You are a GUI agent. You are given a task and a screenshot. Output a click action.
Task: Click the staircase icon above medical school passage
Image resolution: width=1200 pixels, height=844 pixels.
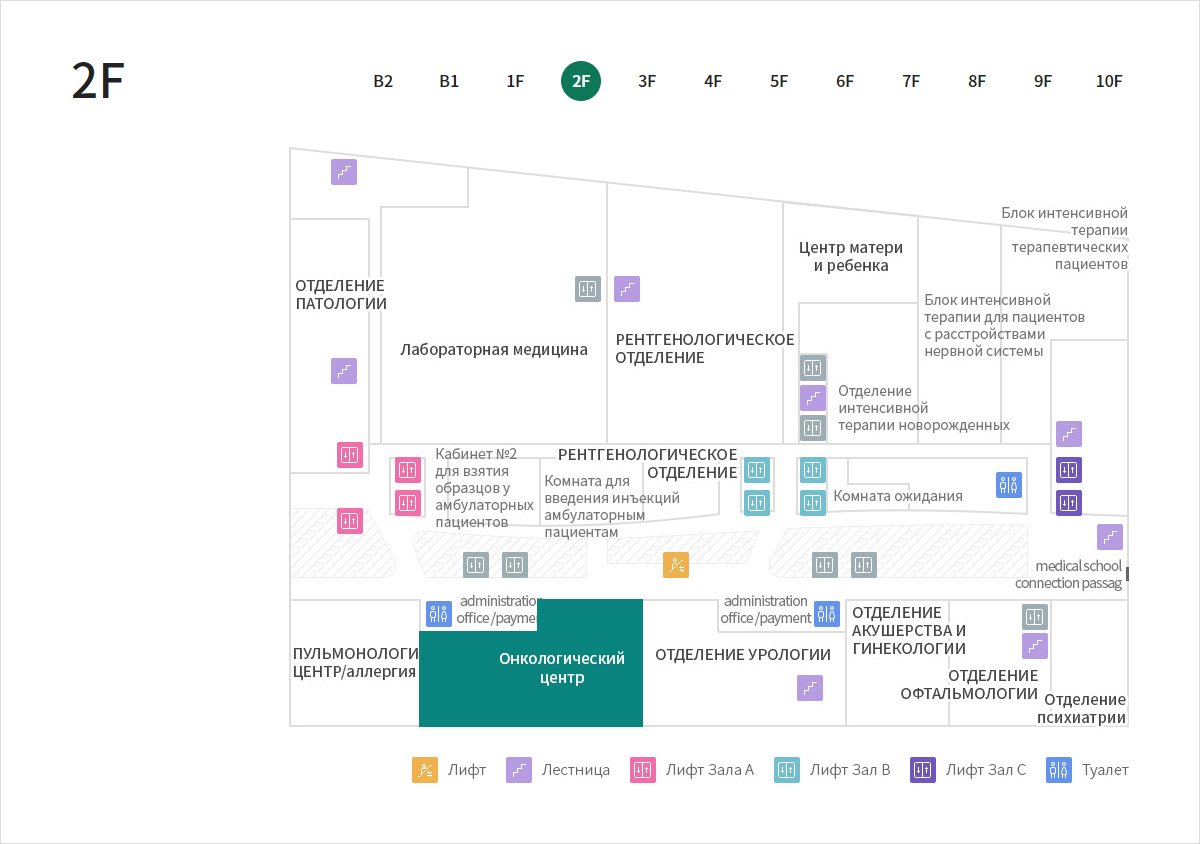pyautogui.click(x=1110, y=537)
